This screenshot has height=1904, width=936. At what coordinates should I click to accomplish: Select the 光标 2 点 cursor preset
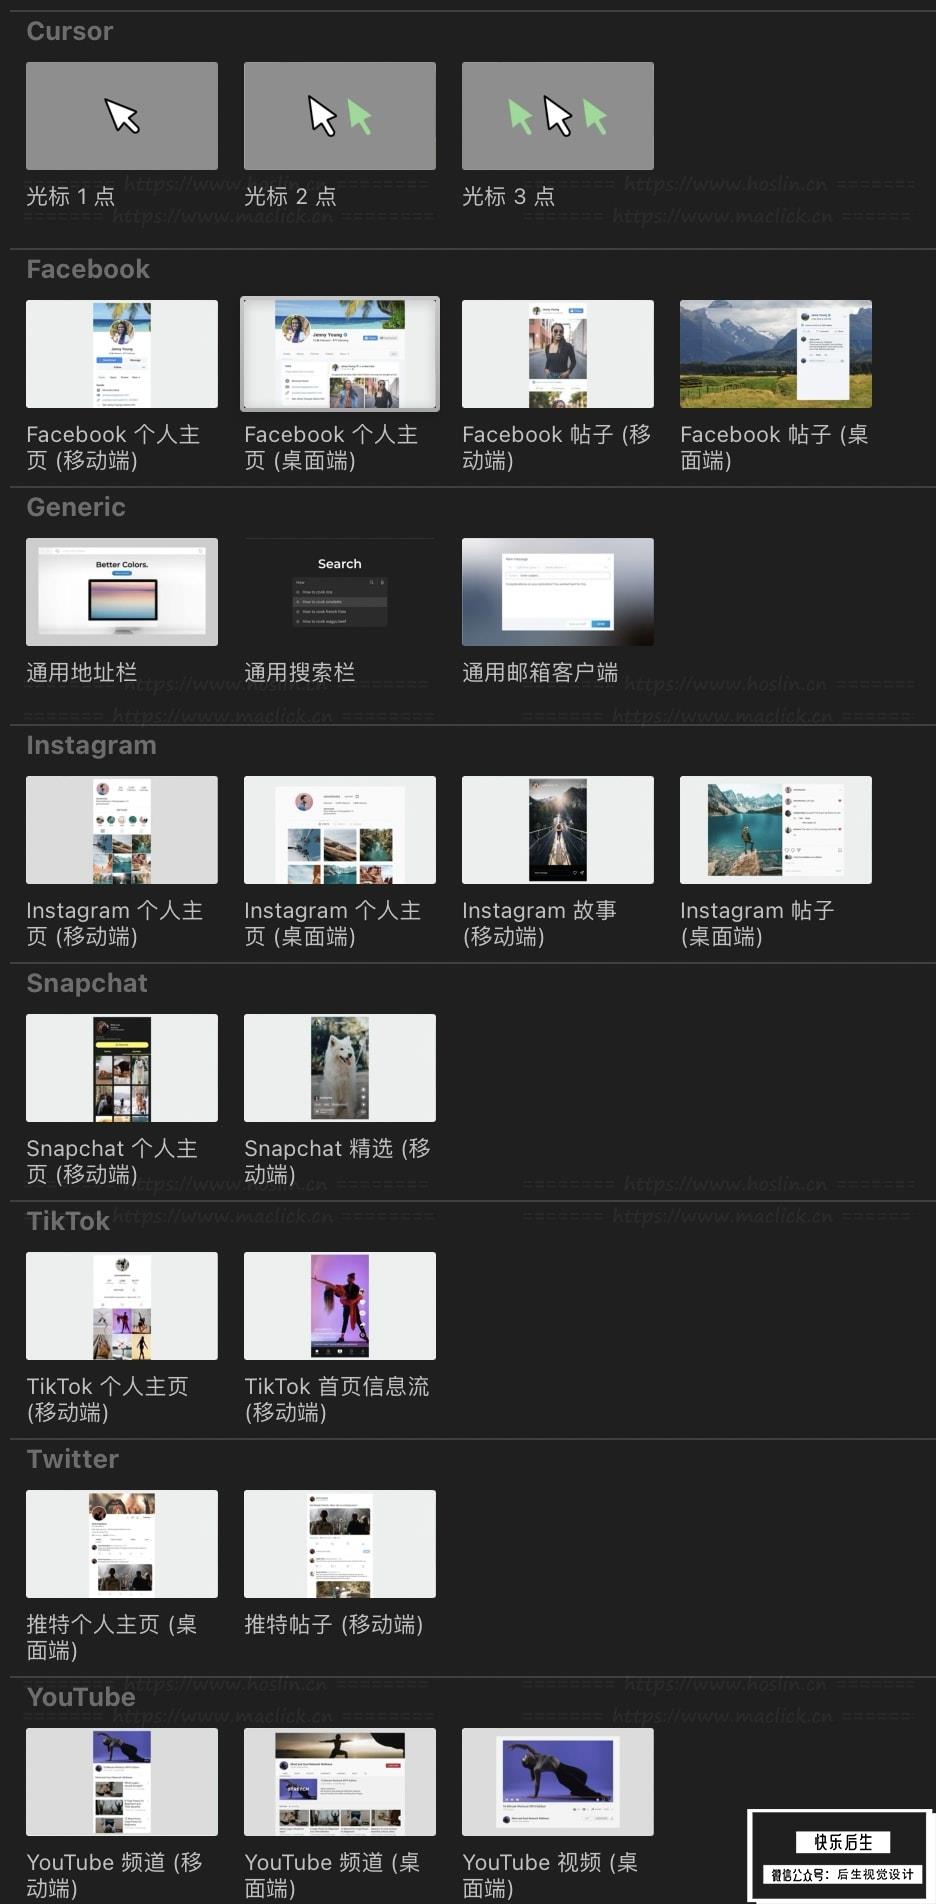[x=340, y=116]
